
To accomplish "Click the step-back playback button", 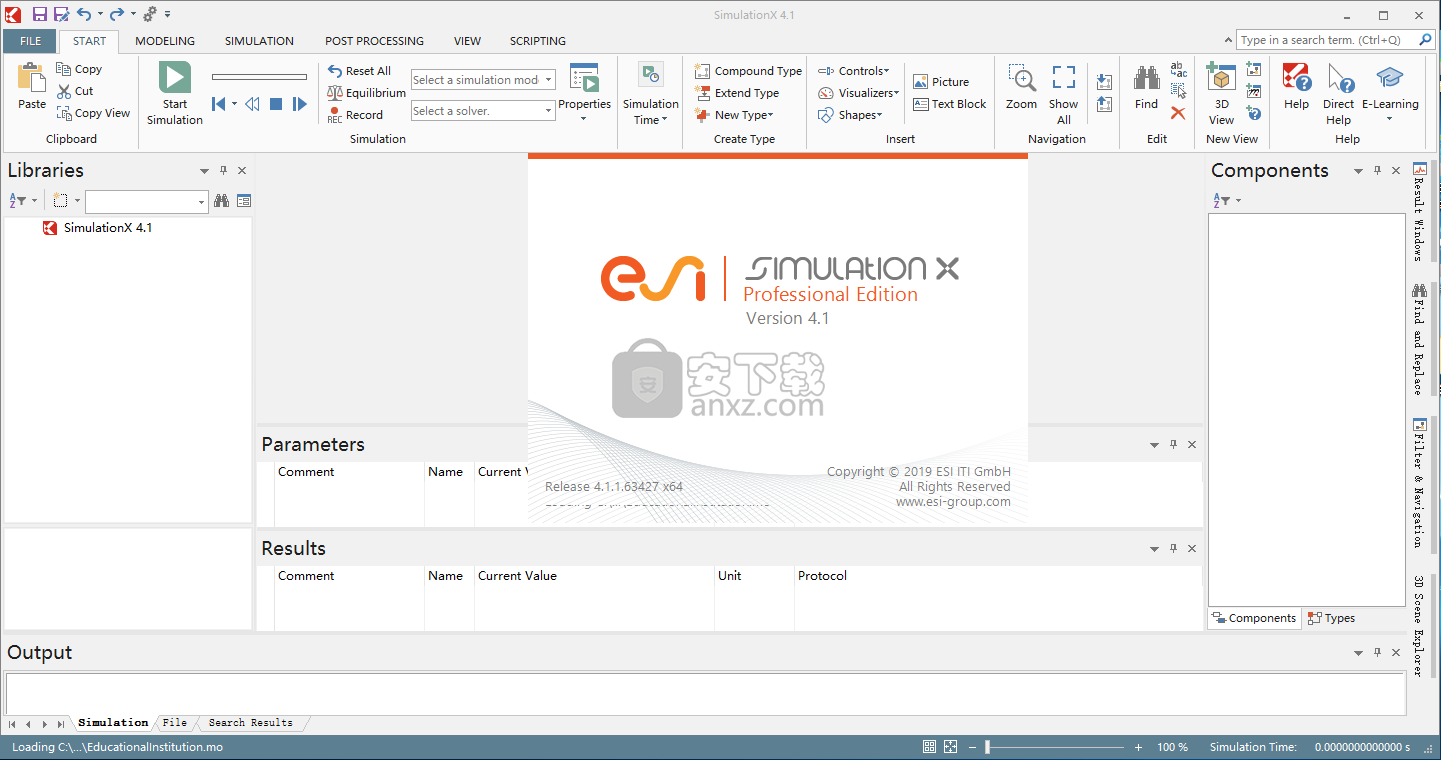I will 219,104.
